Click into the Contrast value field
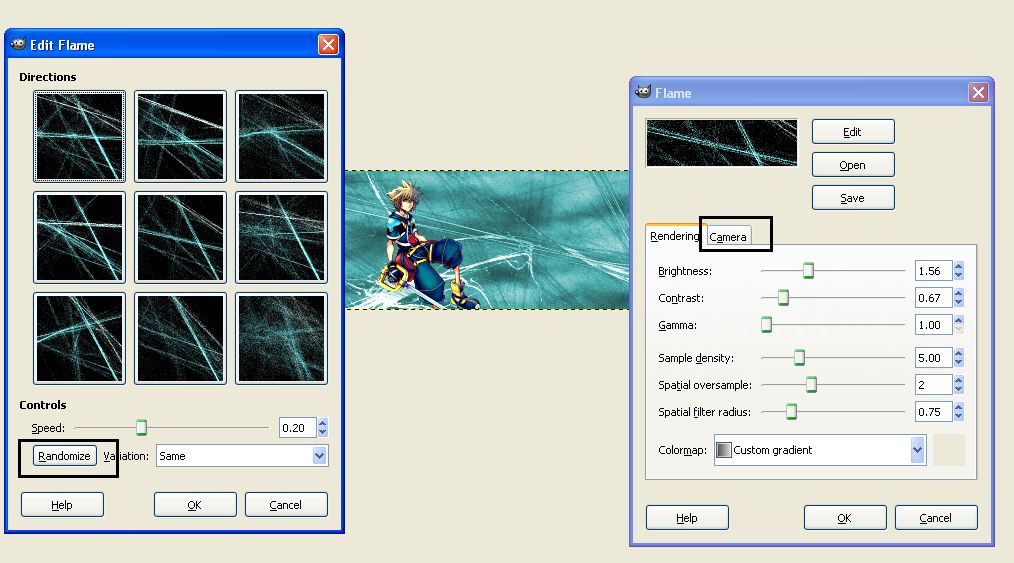Screen dimensions: 1014x563 pyautogui.click(x=932, y=298)
